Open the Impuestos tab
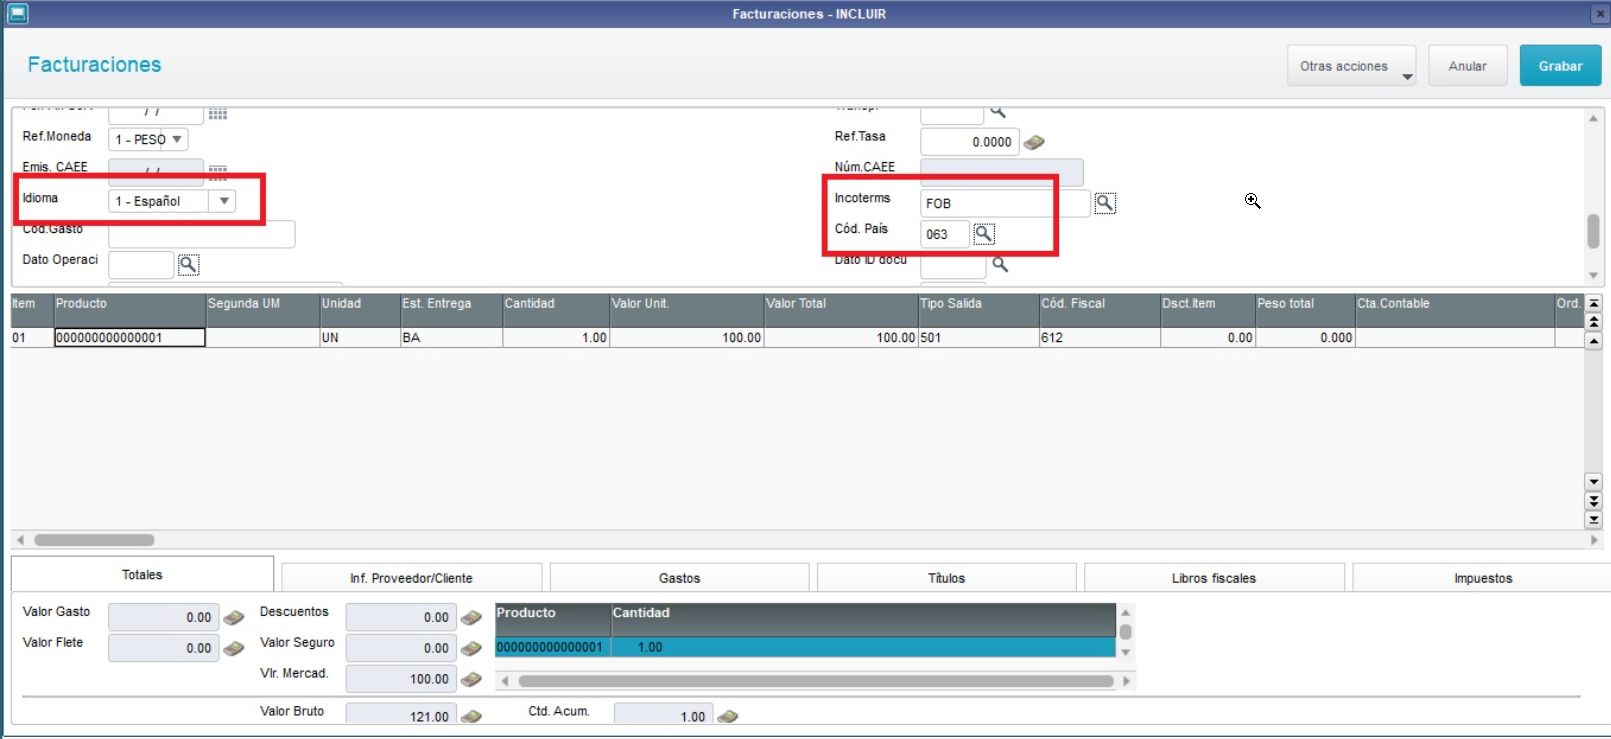This screenshot has width=1611, height=739. point(1482,578)
